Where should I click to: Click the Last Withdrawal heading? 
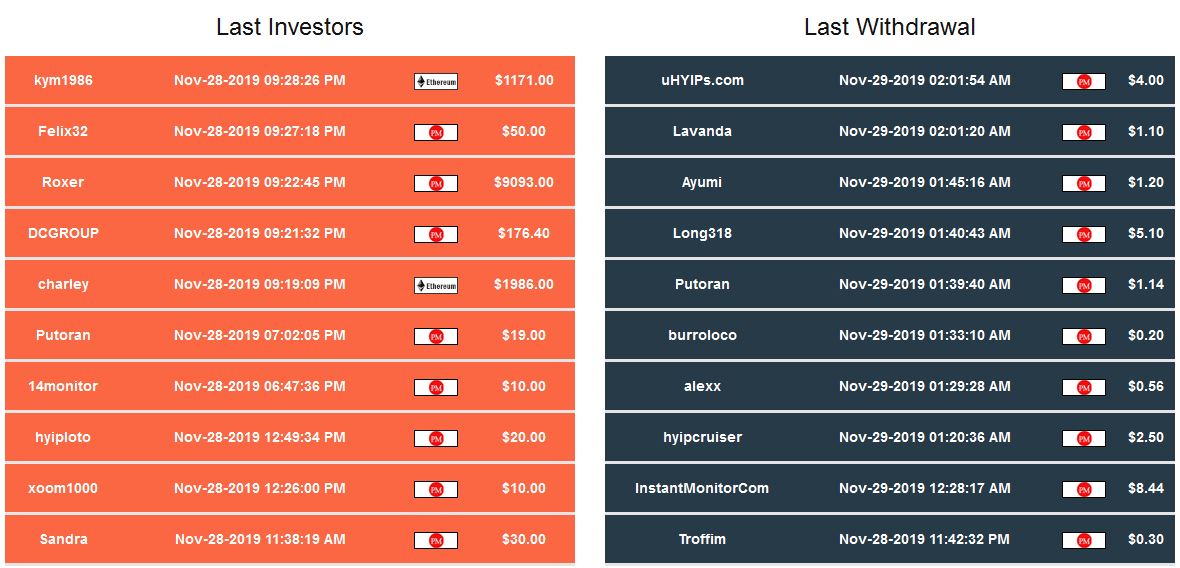[890, 27]
